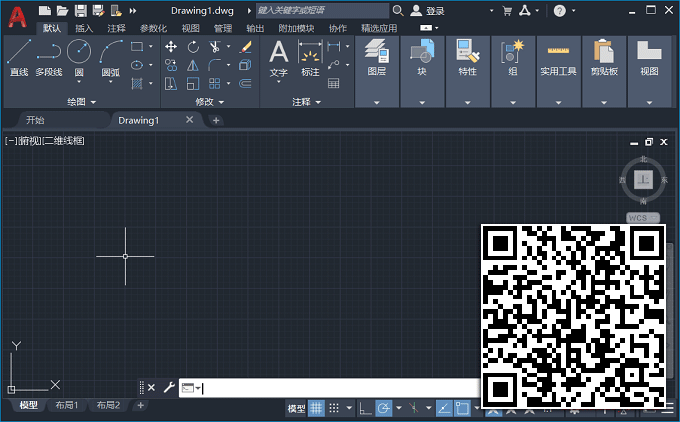Click the Leader annotation icon

pos(333,65)
